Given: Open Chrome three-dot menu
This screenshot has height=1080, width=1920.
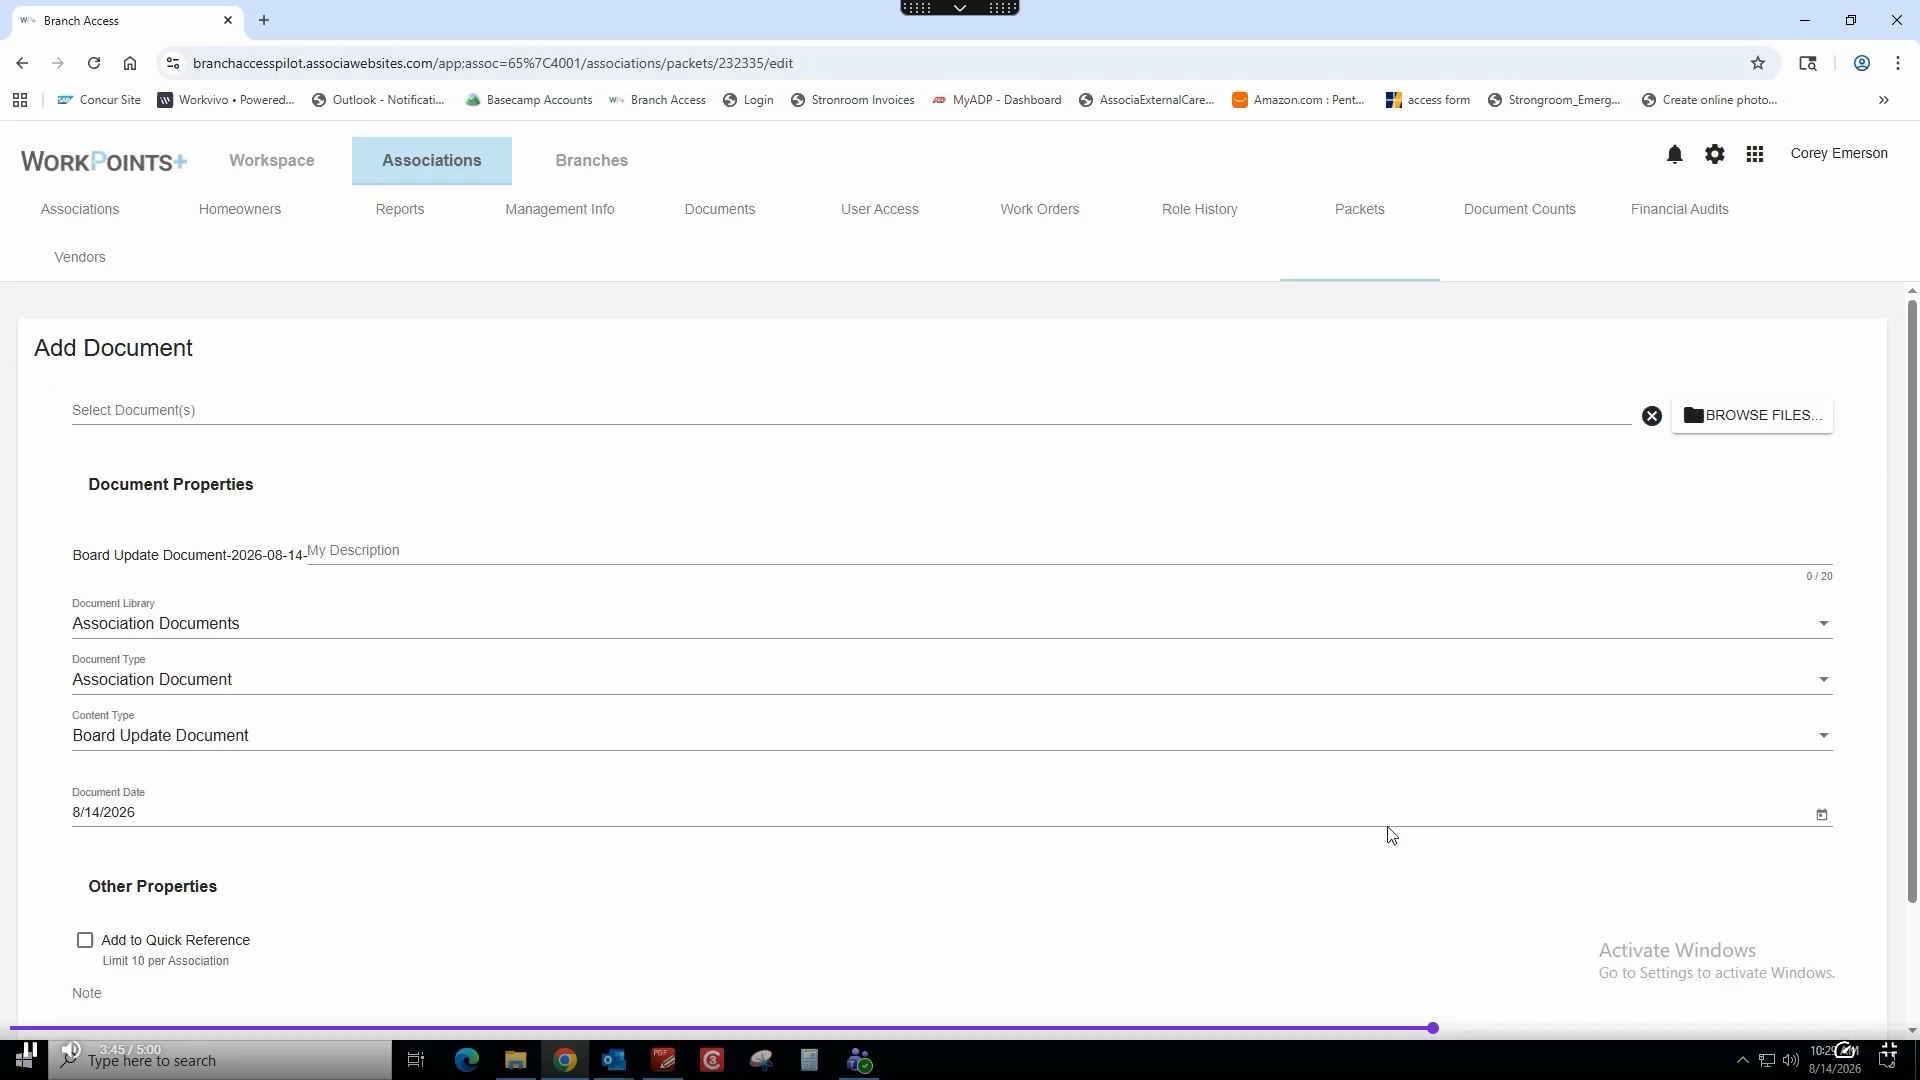Looking at the screenshot, I should (1898, 63).
